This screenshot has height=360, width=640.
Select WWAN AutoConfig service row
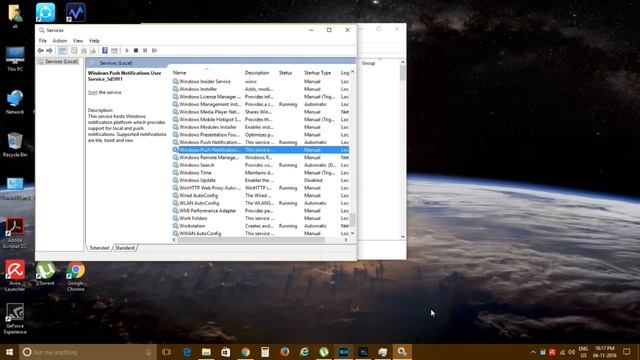pyautogui.click(x=260, y=233)
